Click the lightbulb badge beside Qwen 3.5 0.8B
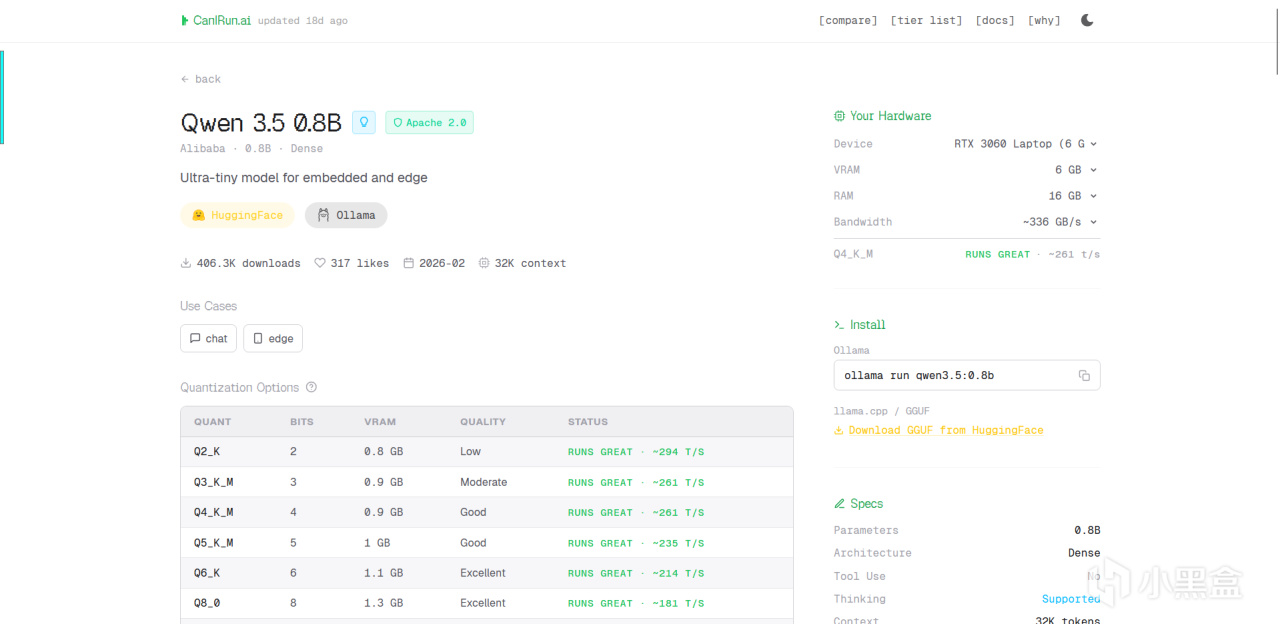 pyautogui.click(x=364, y=122)
